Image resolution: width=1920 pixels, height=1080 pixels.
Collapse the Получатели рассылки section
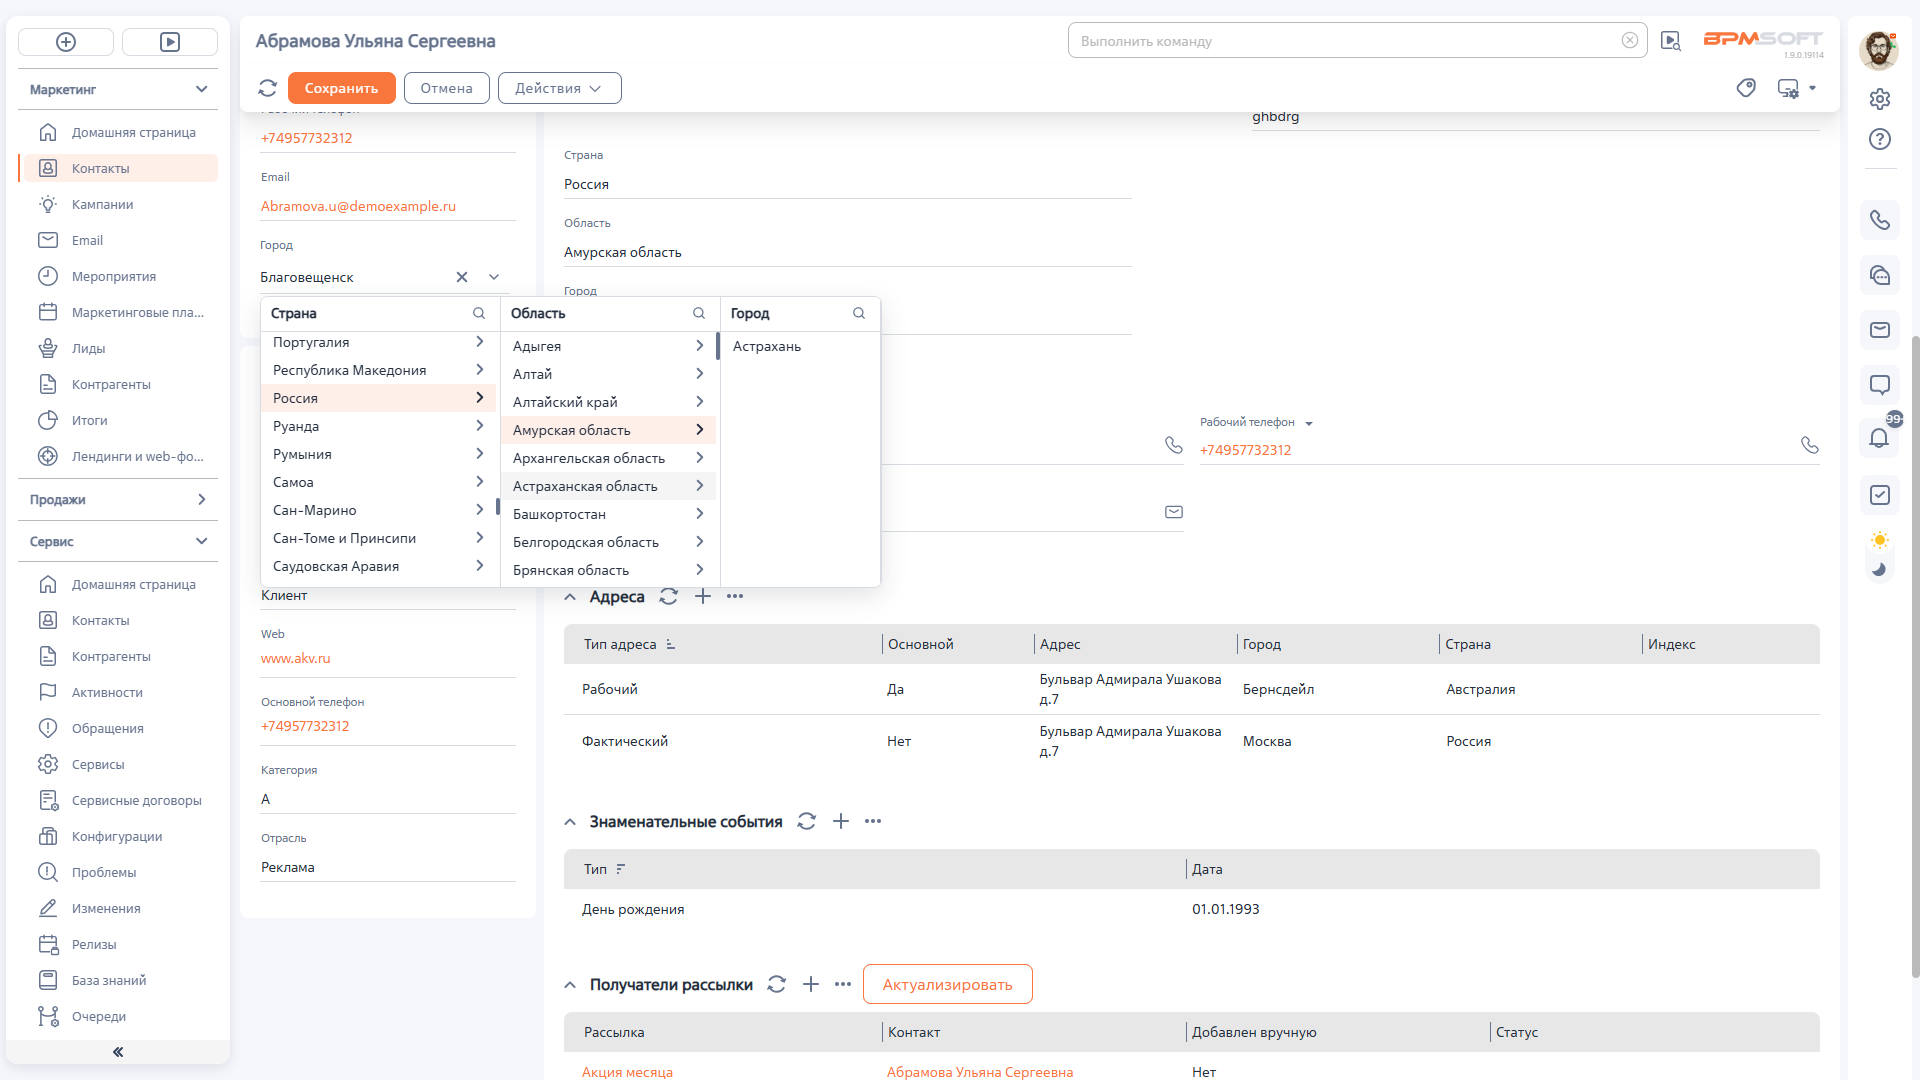[570, 985]
